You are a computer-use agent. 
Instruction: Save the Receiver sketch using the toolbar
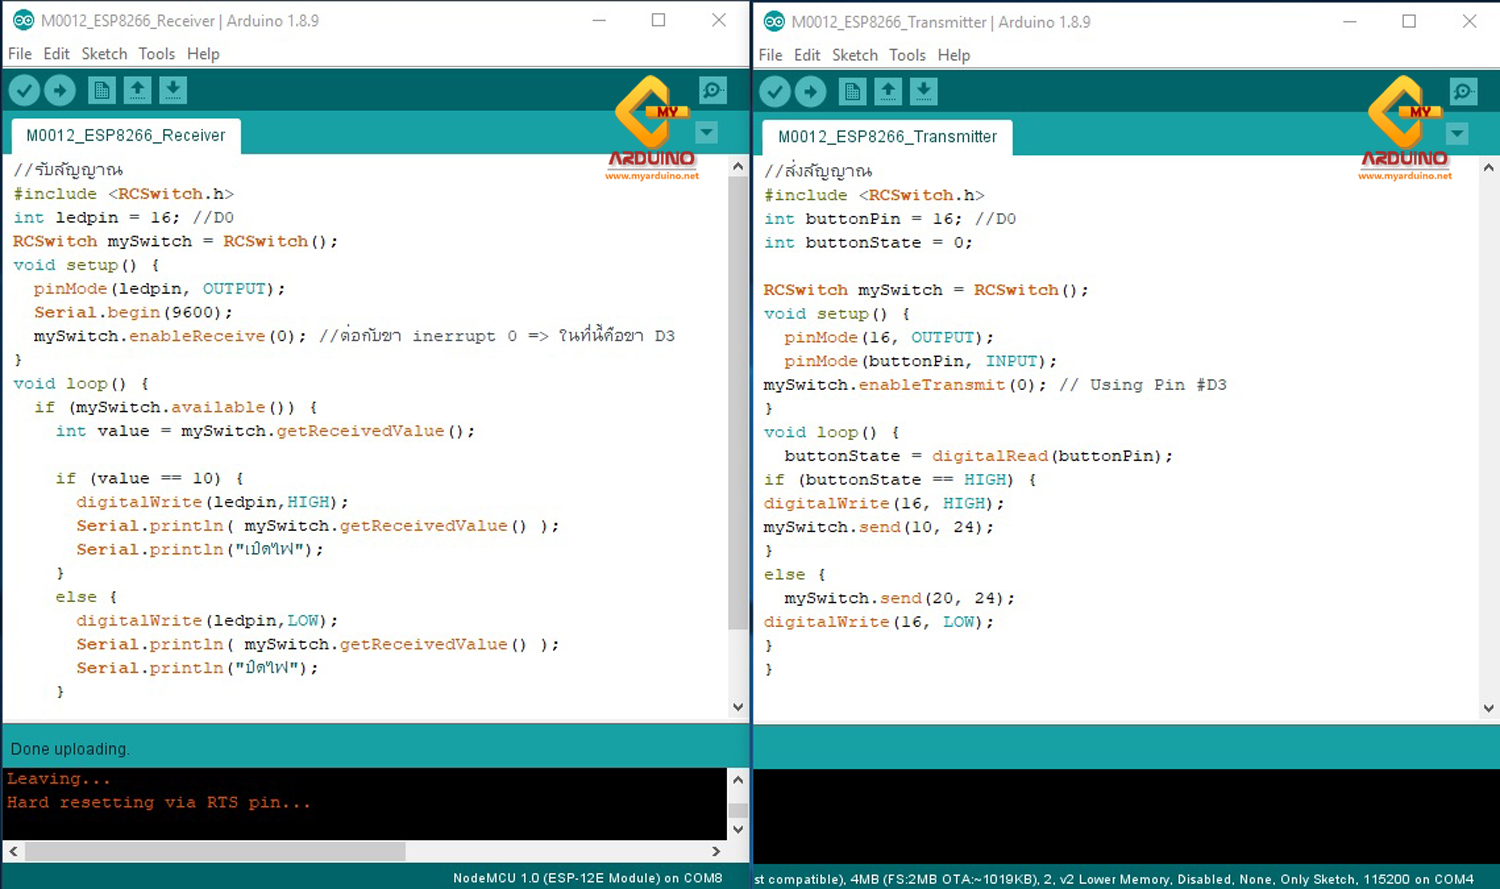(173, 90)
